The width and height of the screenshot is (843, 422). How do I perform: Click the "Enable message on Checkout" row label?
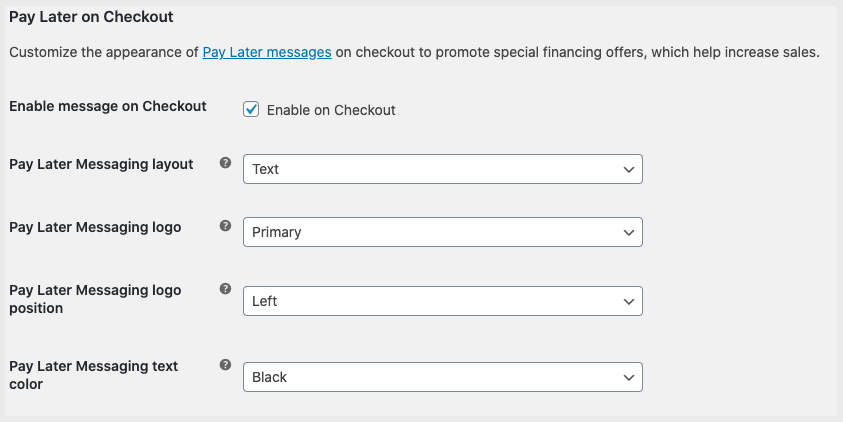tap(108, 106)
